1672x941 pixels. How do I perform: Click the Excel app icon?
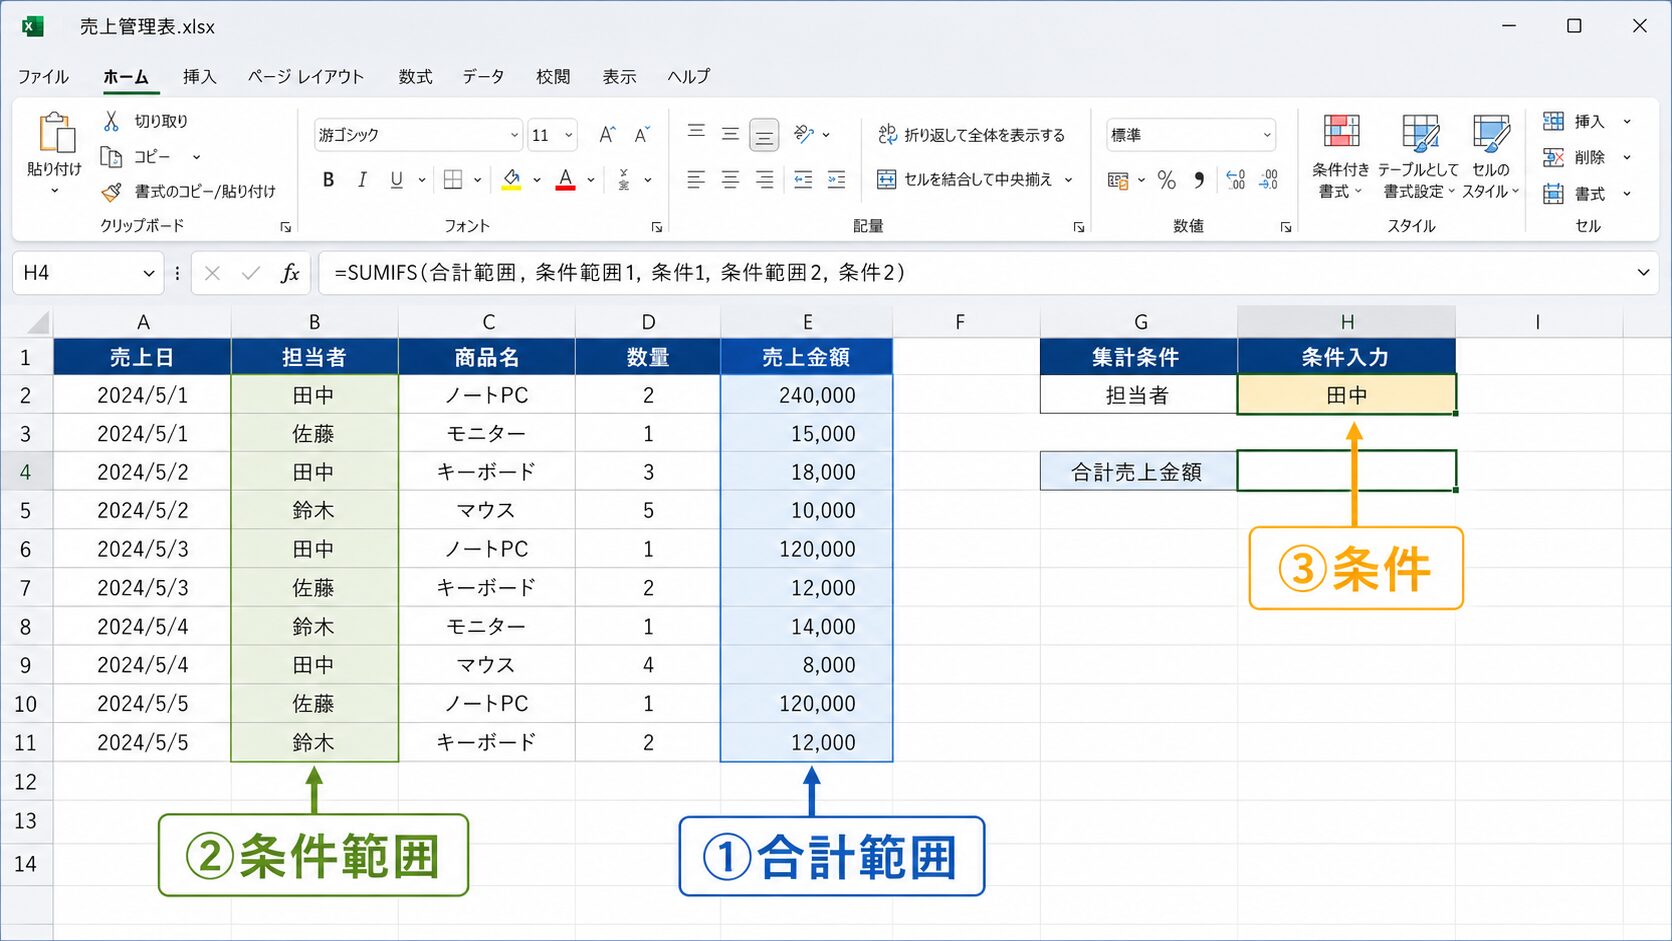click(33, 26)
